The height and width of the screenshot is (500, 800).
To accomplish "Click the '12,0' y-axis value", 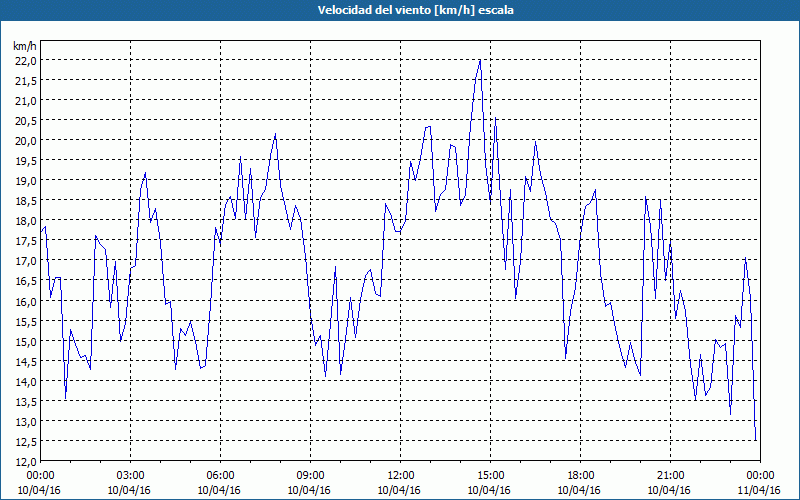I will pyautogui.click(x=26, y=461).
